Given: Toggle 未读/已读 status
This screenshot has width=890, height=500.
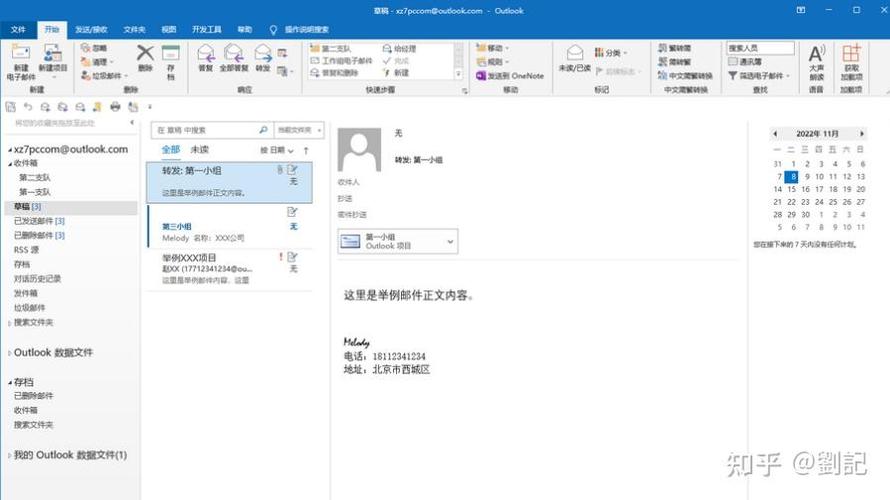Looking at the screenshot, I should (x=574, y=58).
